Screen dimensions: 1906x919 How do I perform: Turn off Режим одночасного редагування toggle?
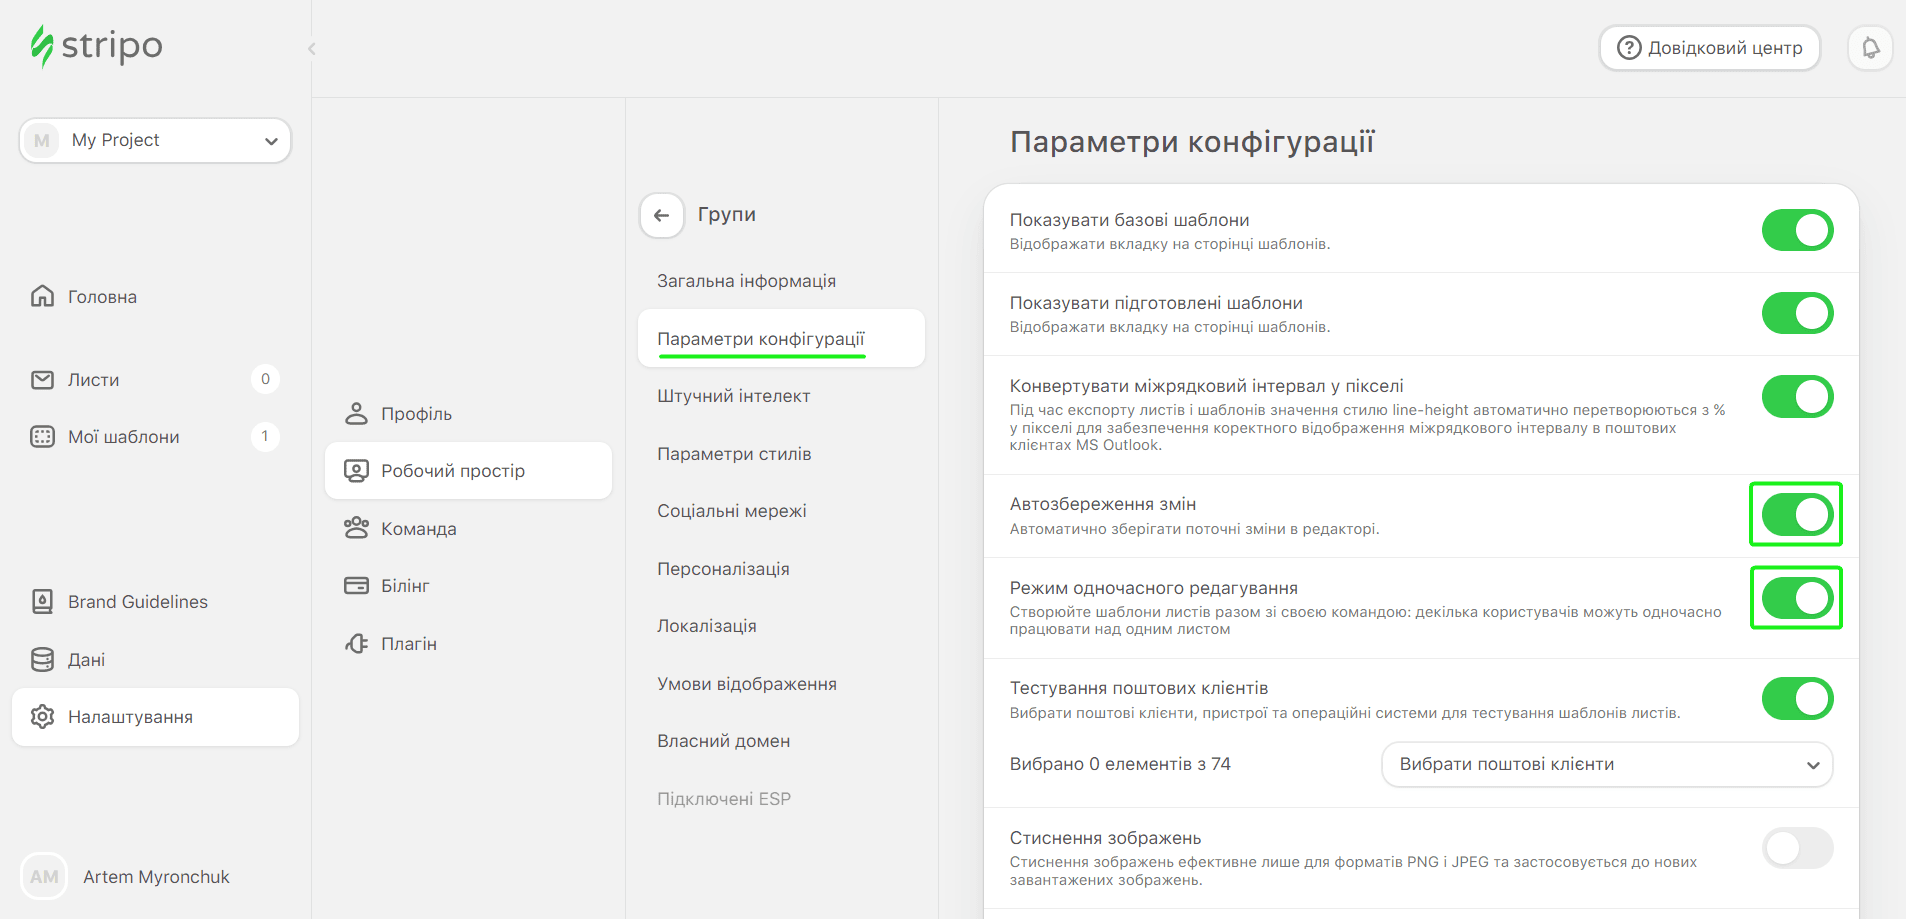(1796, 598)
